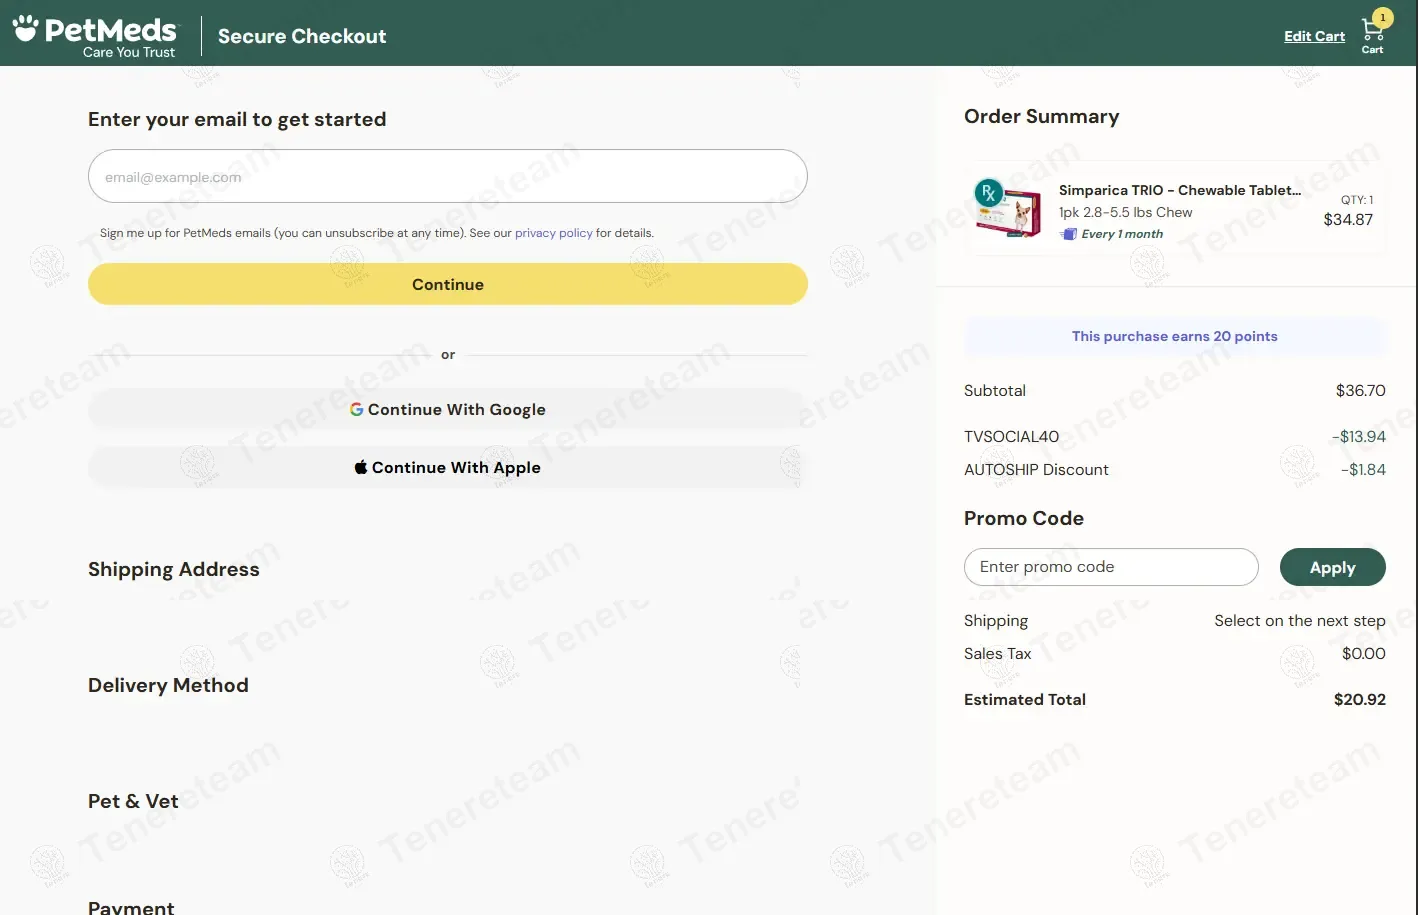
Task: Select the Simparica TRIO product title
Action: coord(1179,190)
